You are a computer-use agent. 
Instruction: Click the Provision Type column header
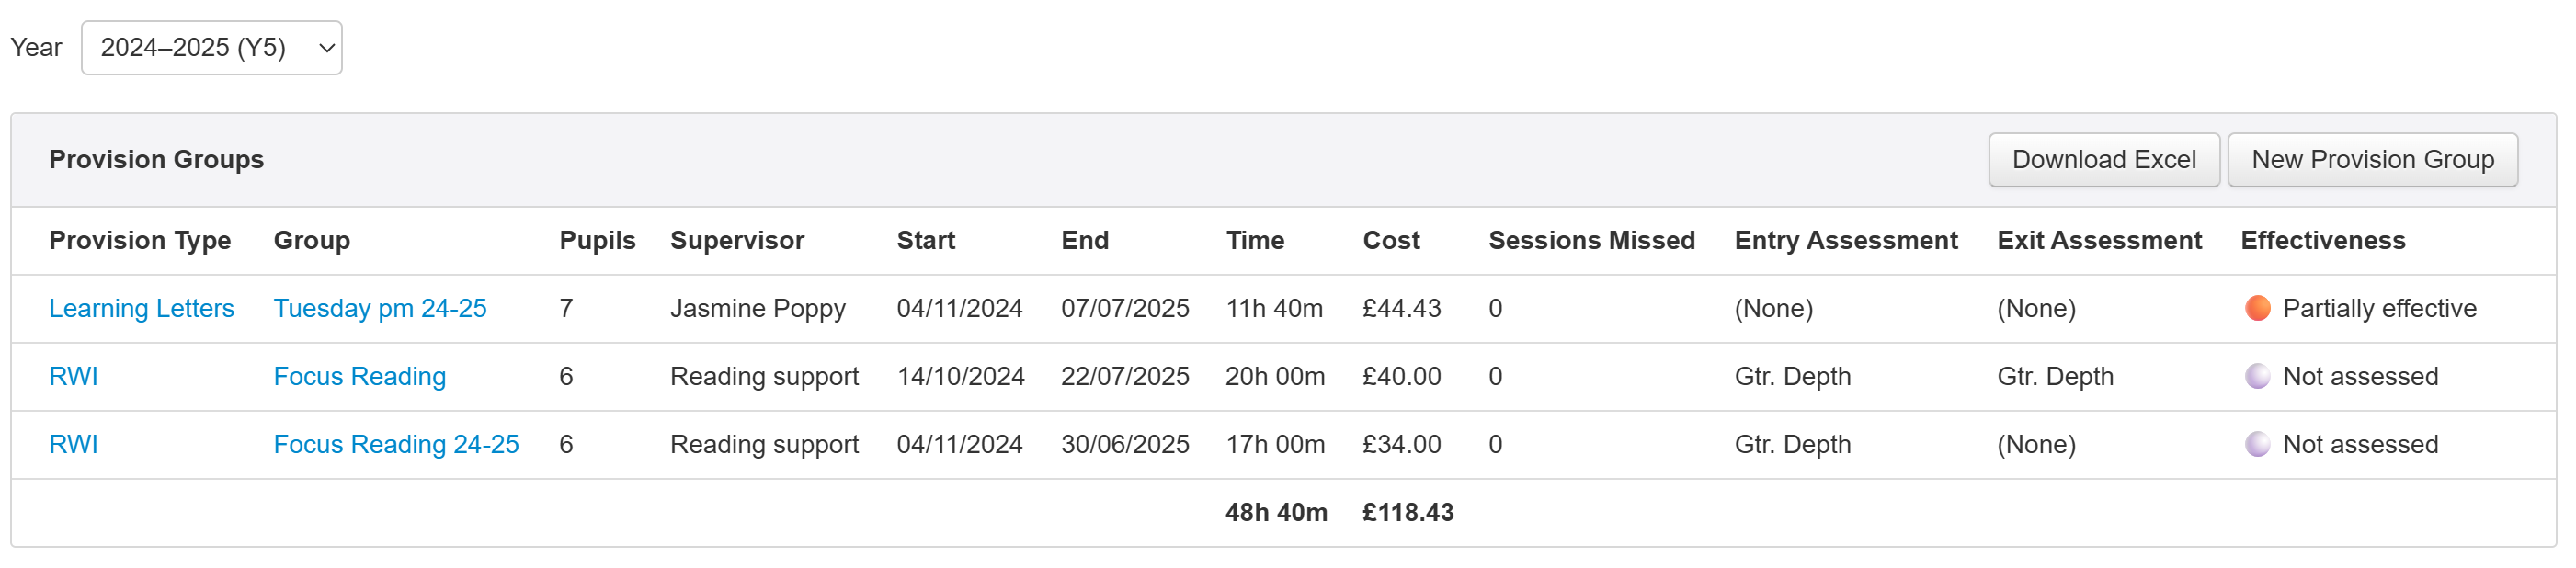[140, 240]
